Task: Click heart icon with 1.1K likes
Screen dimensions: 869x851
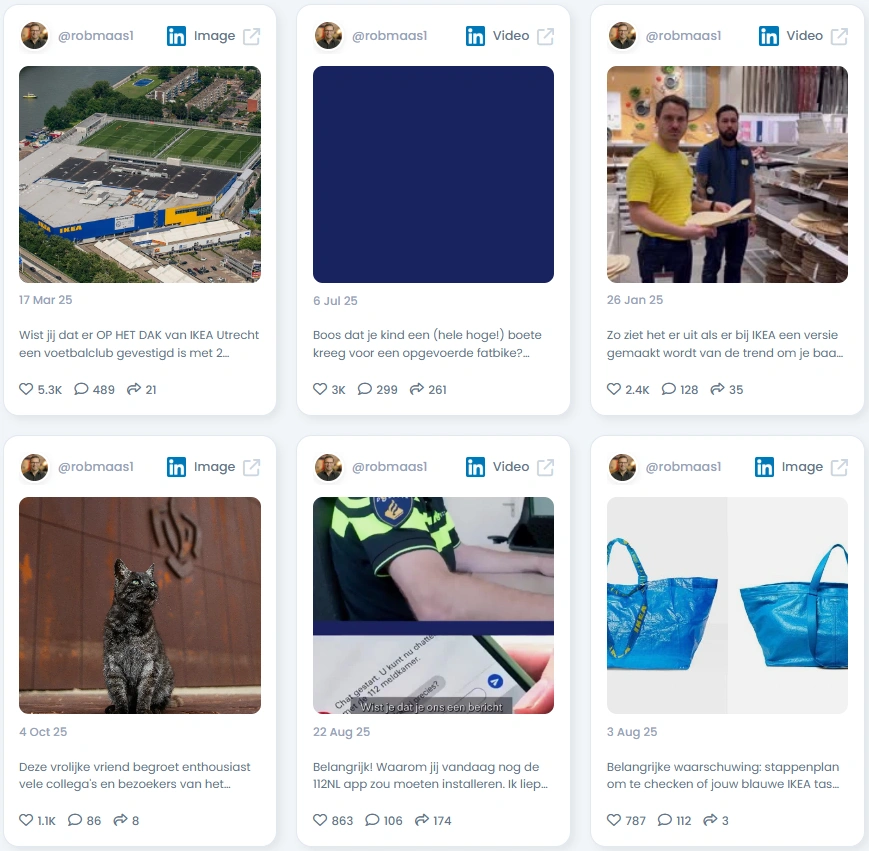Action: tap(26, 820)
